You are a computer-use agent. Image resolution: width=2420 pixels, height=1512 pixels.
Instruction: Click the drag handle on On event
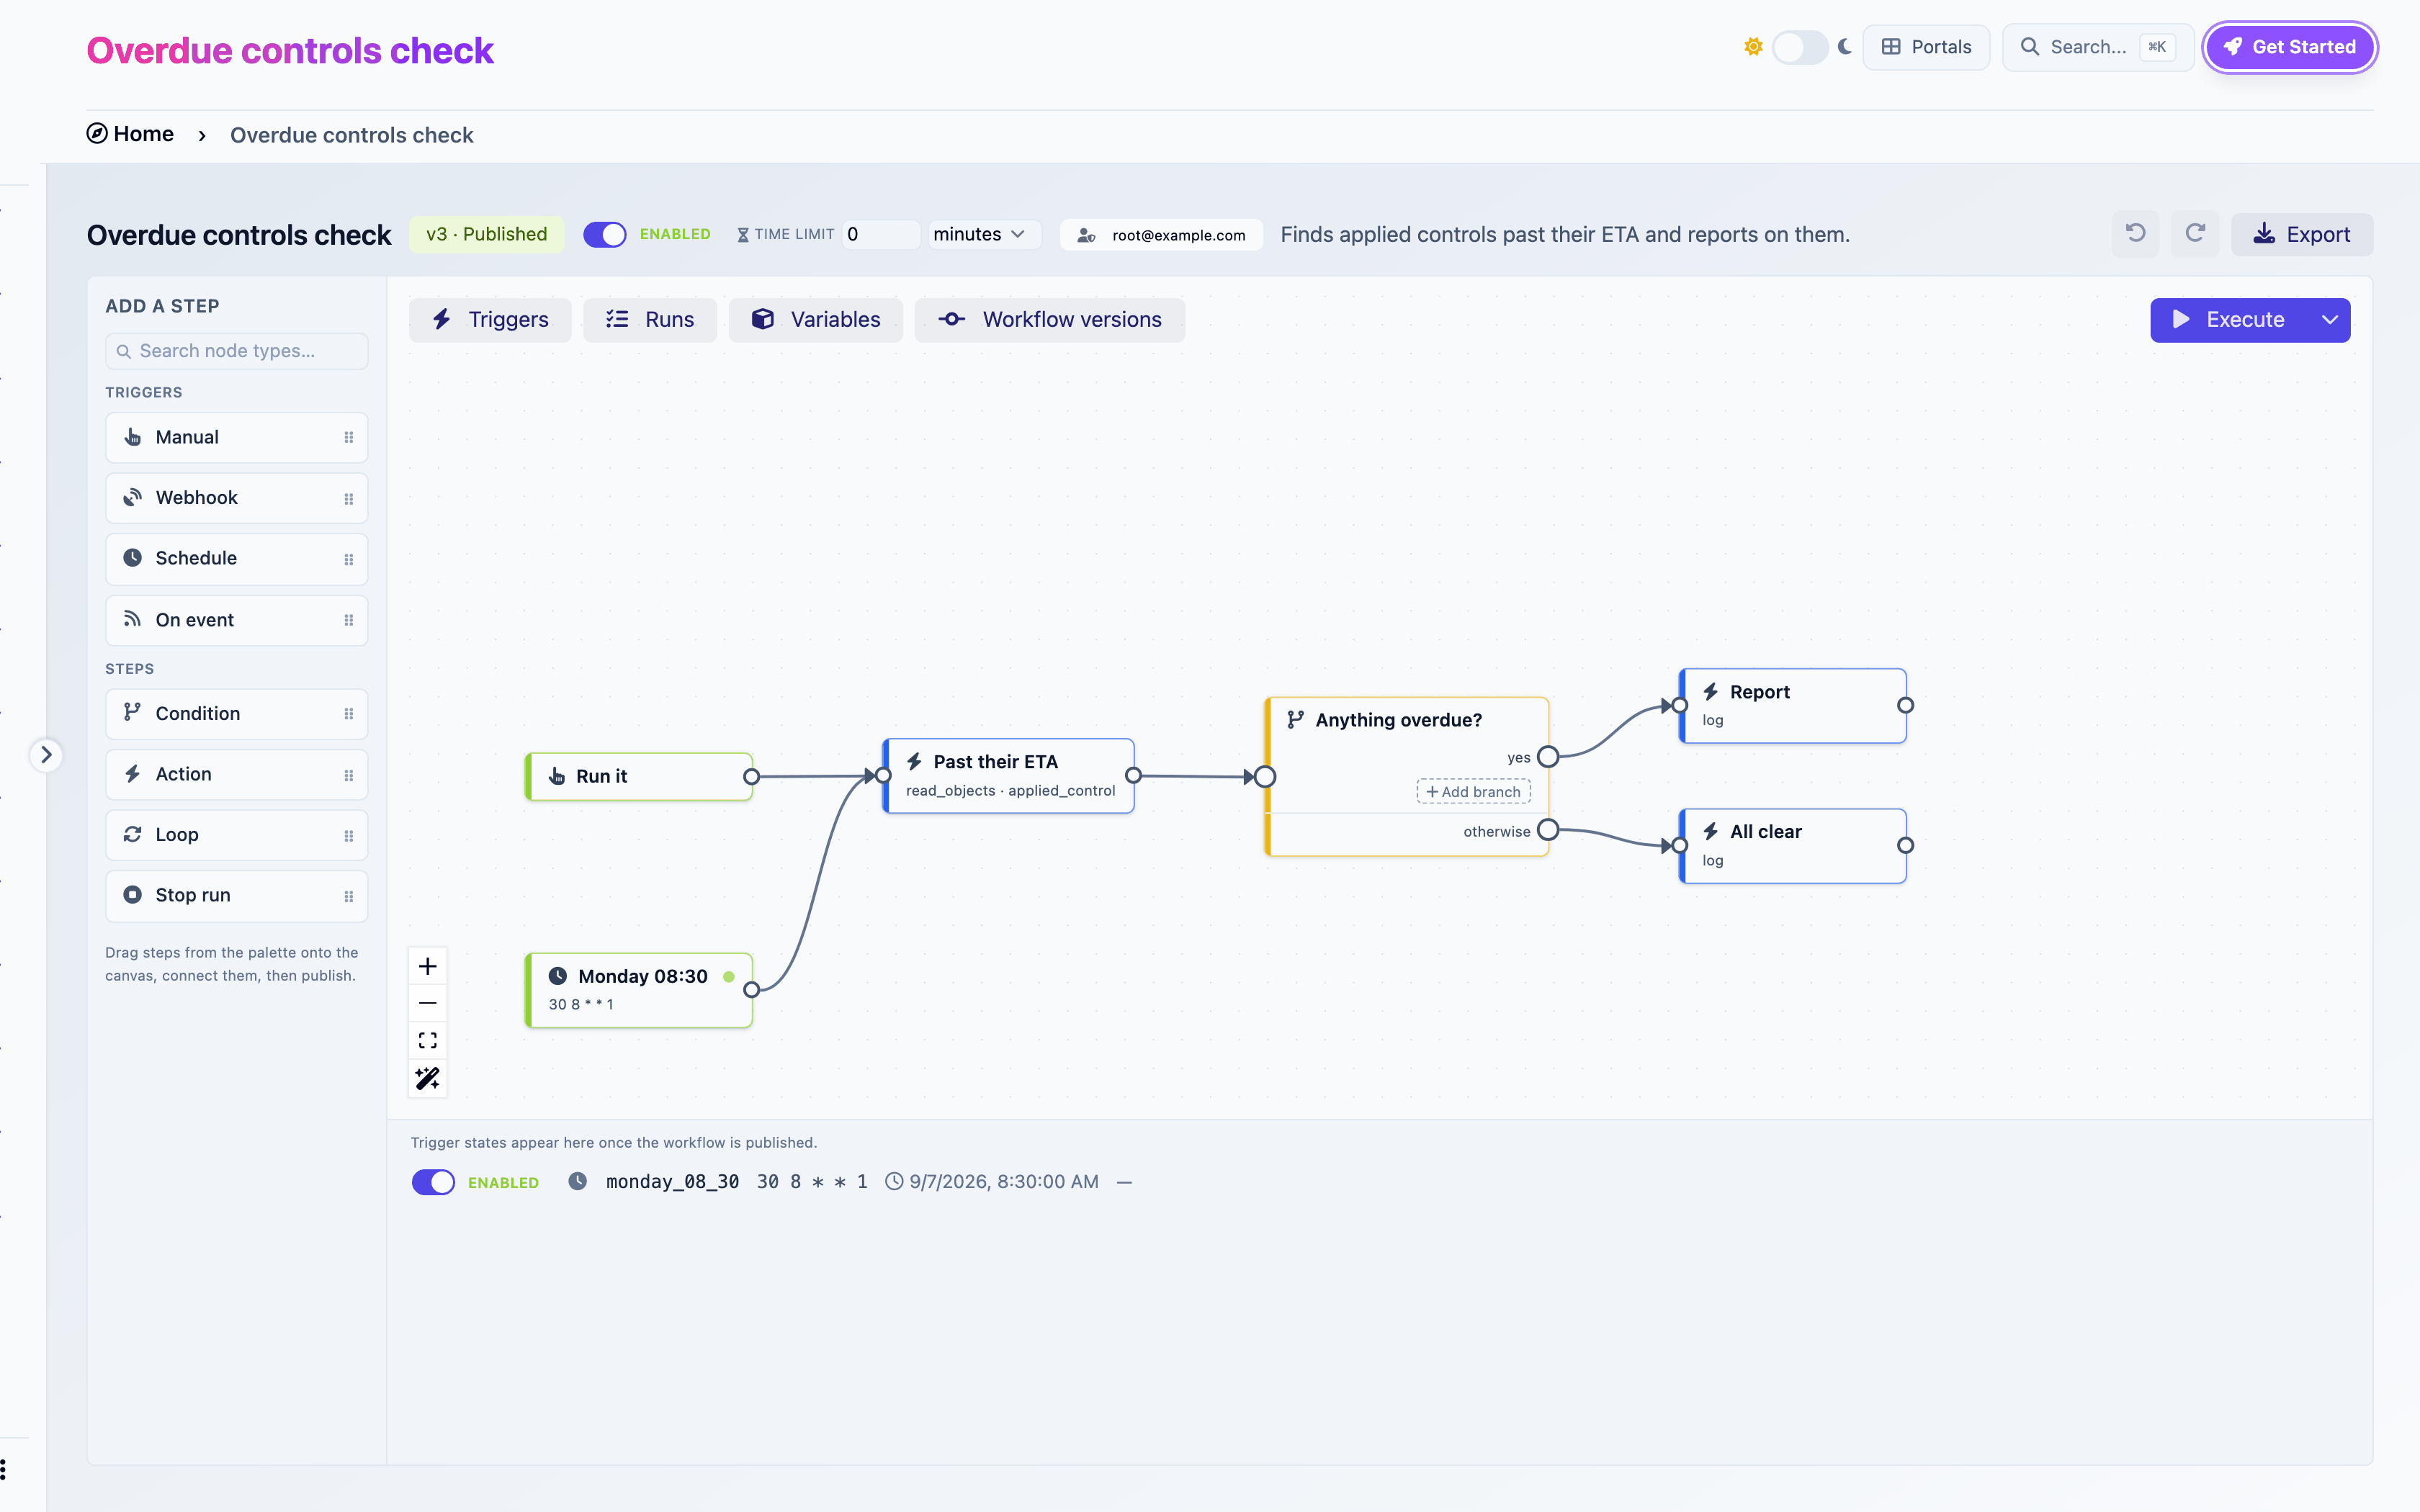pyautogui.click(x=349, y=621)
